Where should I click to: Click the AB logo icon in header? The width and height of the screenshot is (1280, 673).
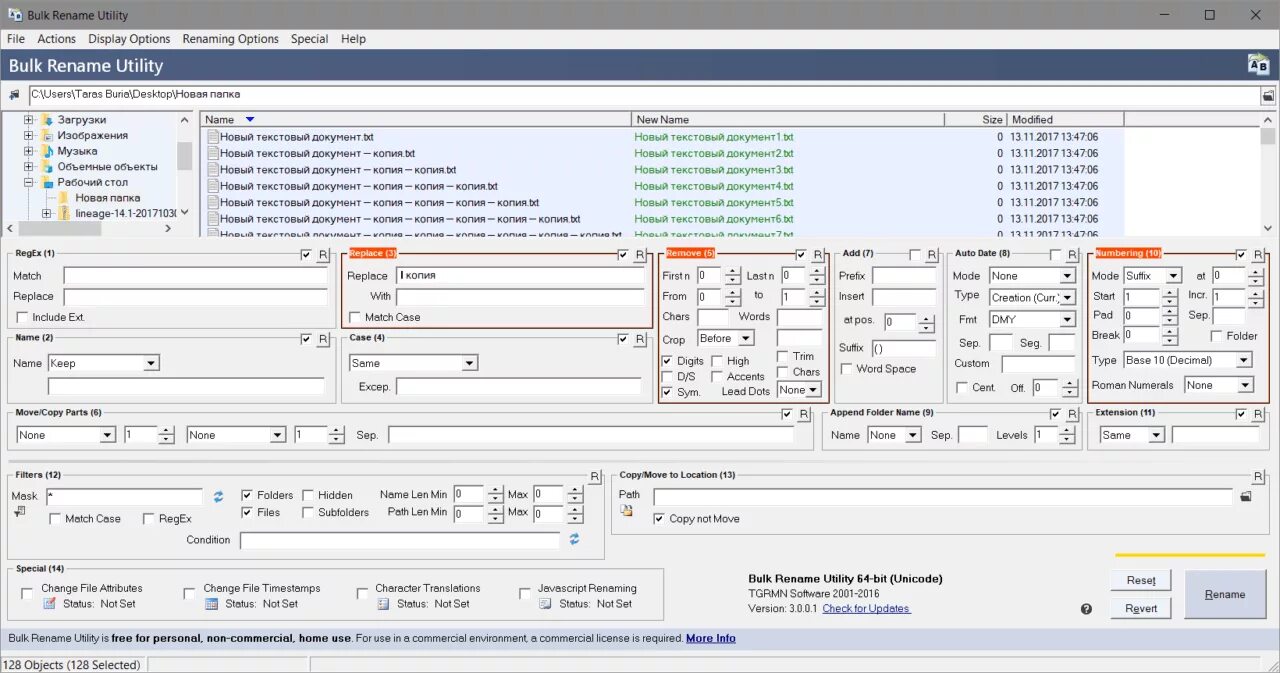tap(1258, 65)
